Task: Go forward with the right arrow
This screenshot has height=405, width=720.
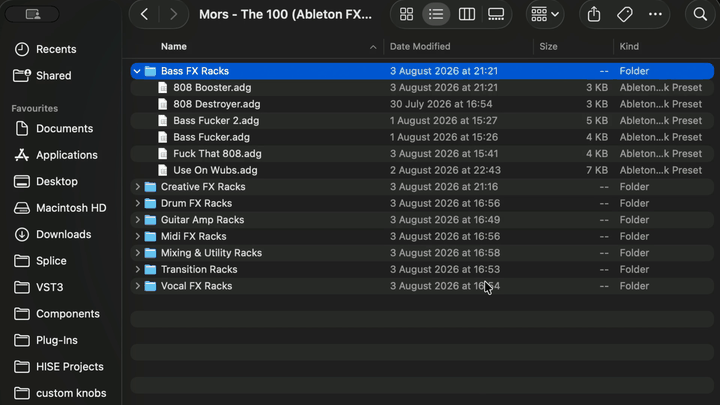Action: [x=173, y=14]
